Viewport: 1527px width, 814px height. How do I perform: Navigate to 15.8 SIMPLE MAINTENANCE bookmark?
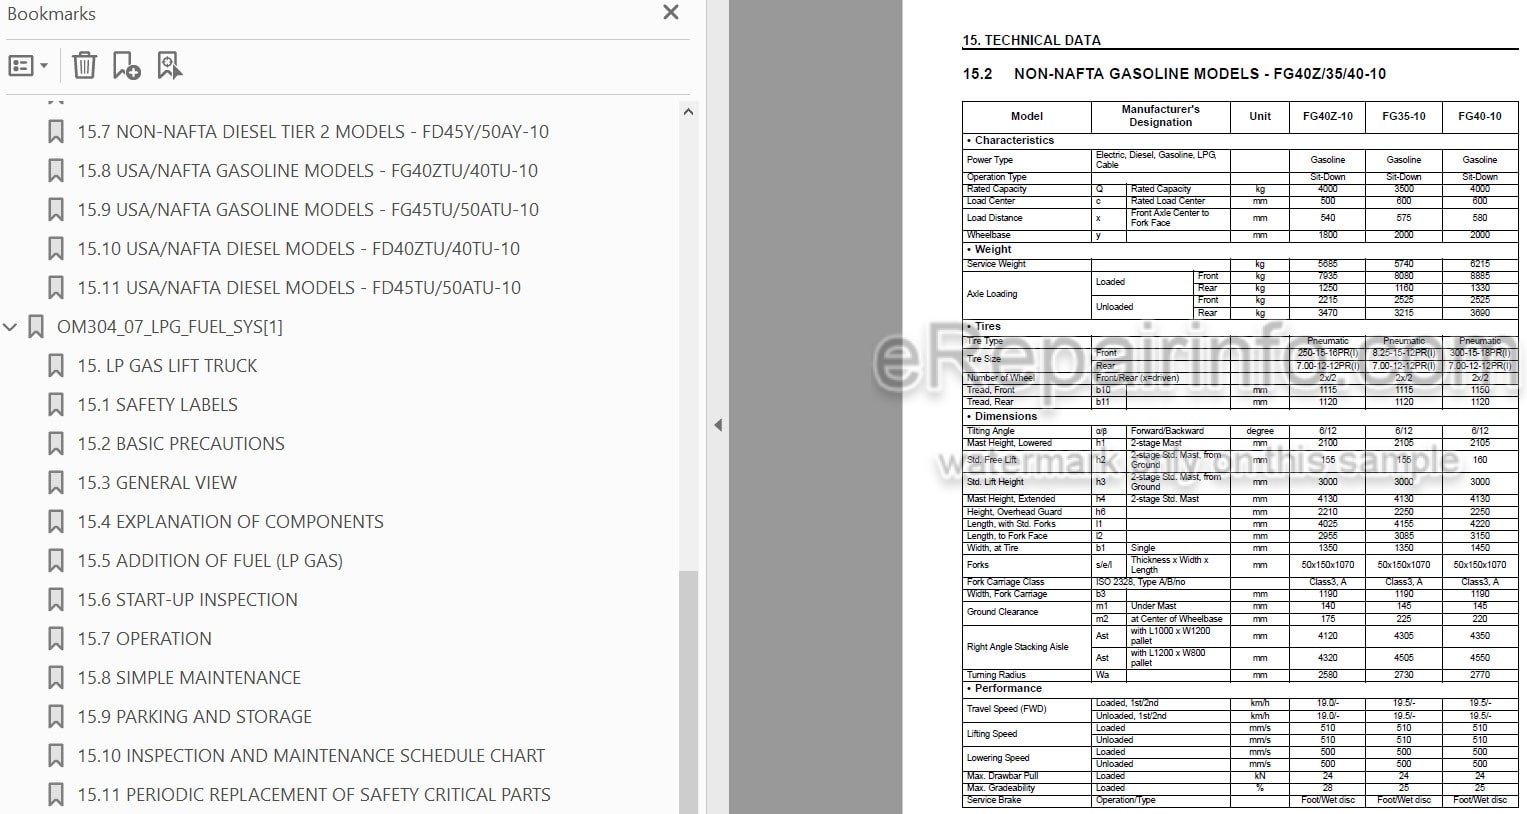pos(189,678)
